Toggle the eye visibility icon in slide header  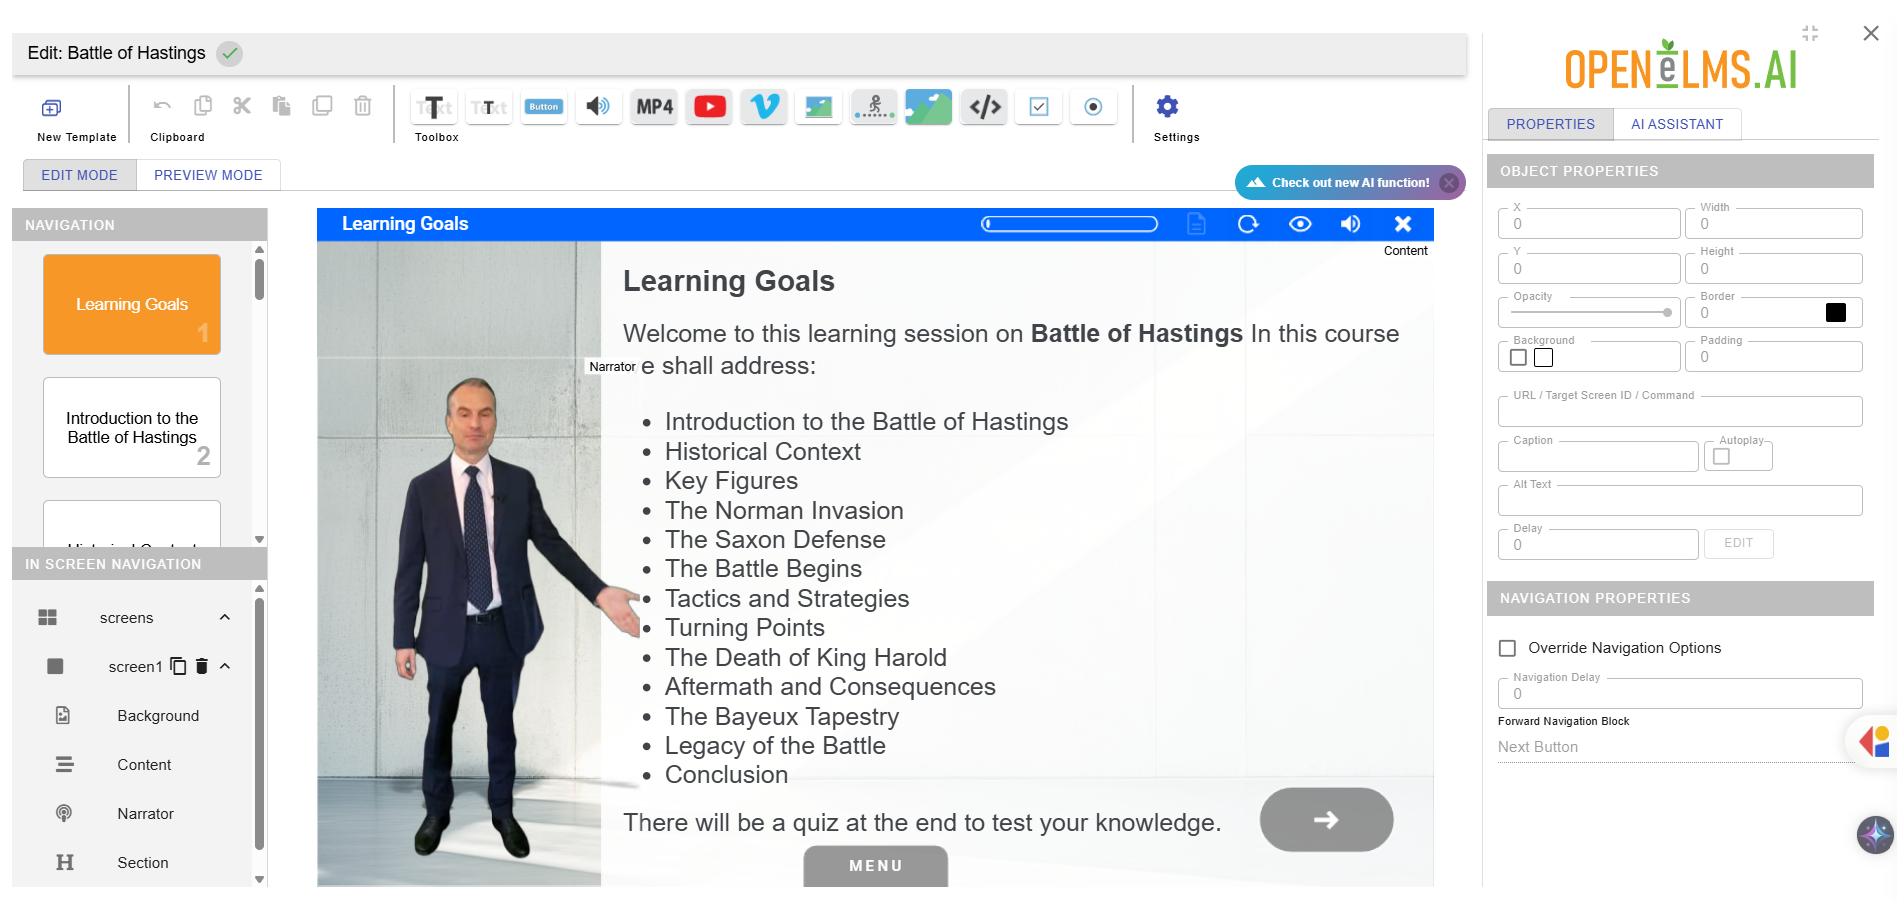pos(1300,224)
